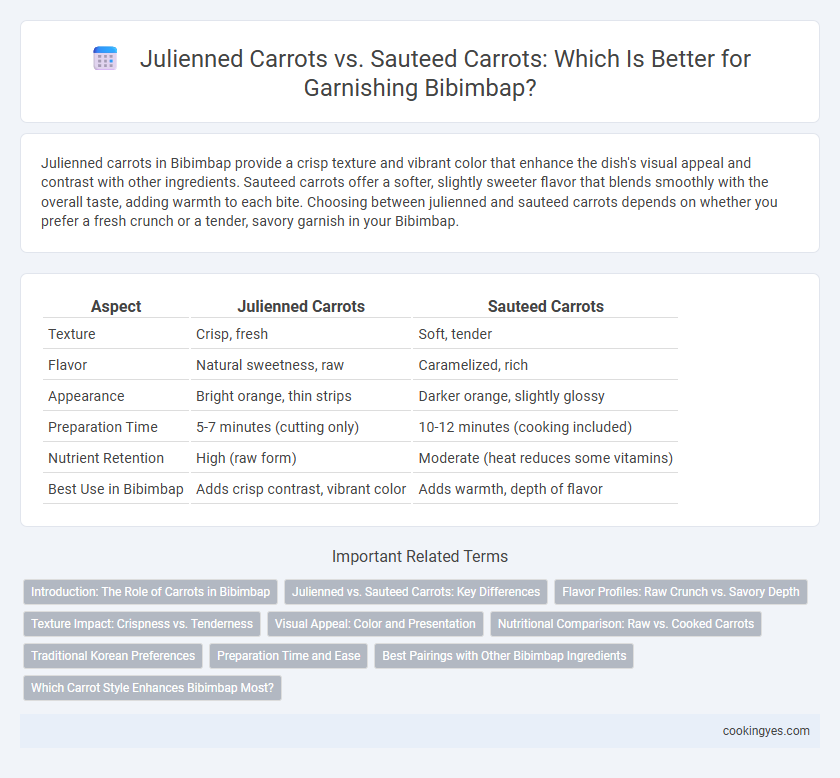Select the 'Best Use in Bibimbap' row label

click(116, 489)
